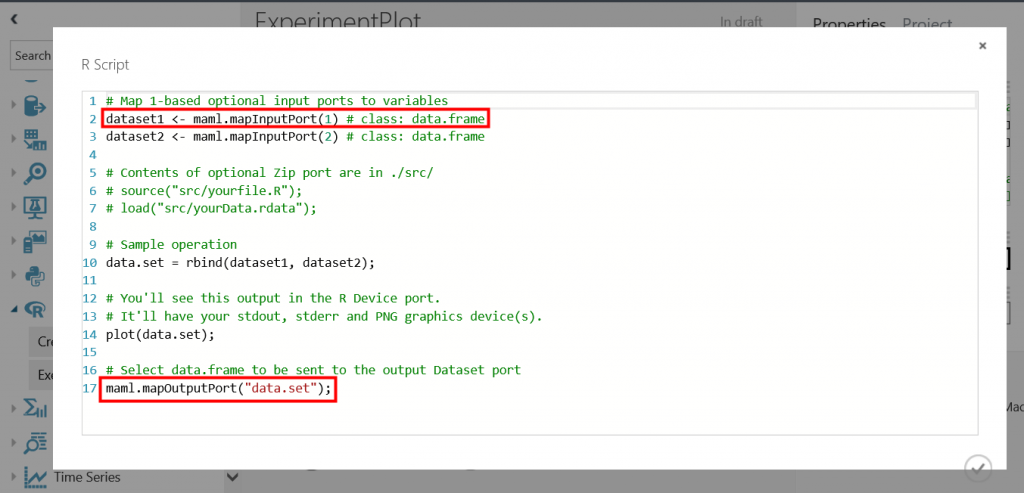Expand the Python Language Modules arrow
Viewport: 1024px width, 493px height.
tap(14, 276)
